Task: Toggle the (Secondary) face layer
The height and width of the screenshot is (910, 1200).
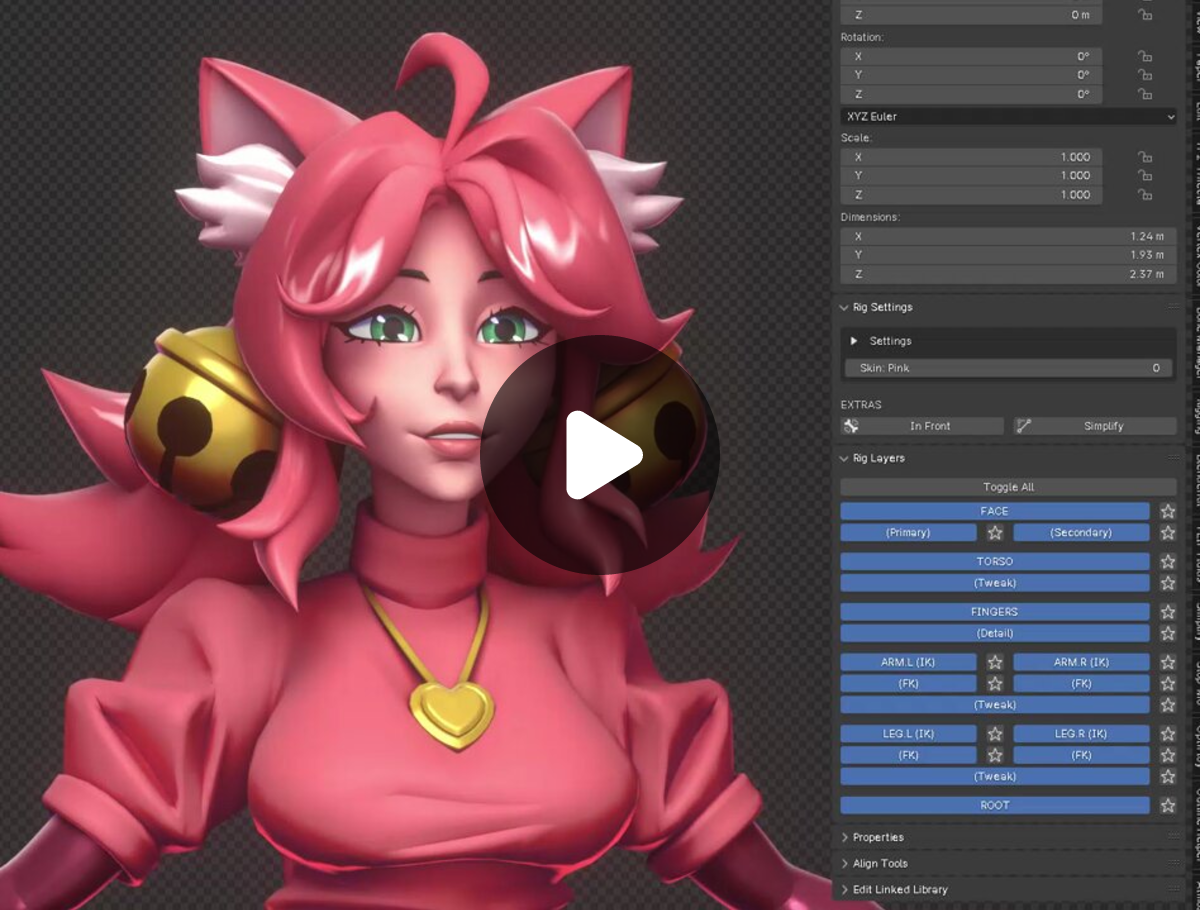Action: pos(1081,533)
